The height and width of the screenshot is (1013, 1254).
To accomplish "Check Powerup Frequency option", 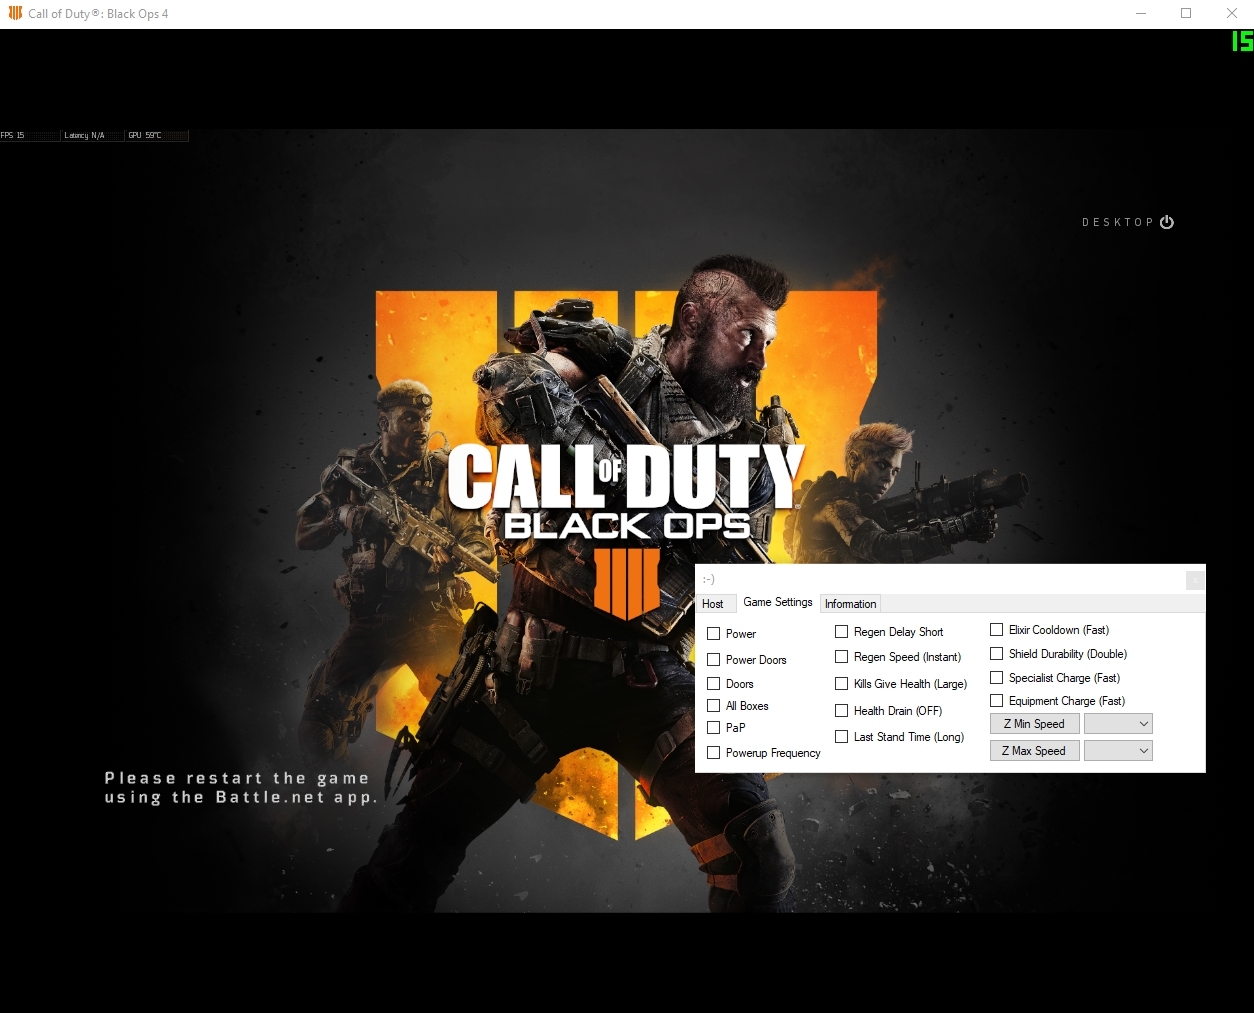I will pyautogui.click(x=714, y=753).
